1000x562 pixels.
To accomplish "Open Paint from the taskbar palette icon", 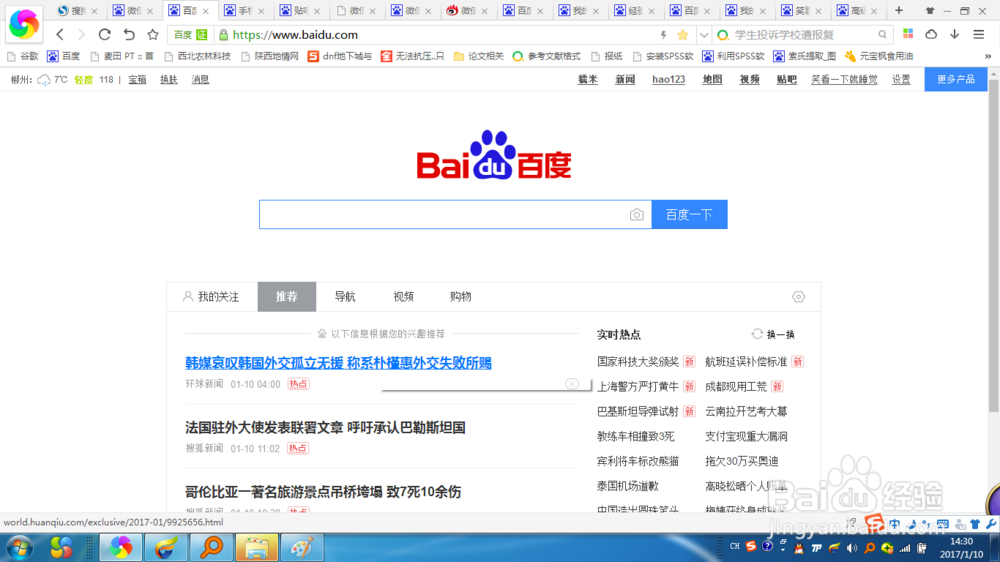I will tap(302, 548).
